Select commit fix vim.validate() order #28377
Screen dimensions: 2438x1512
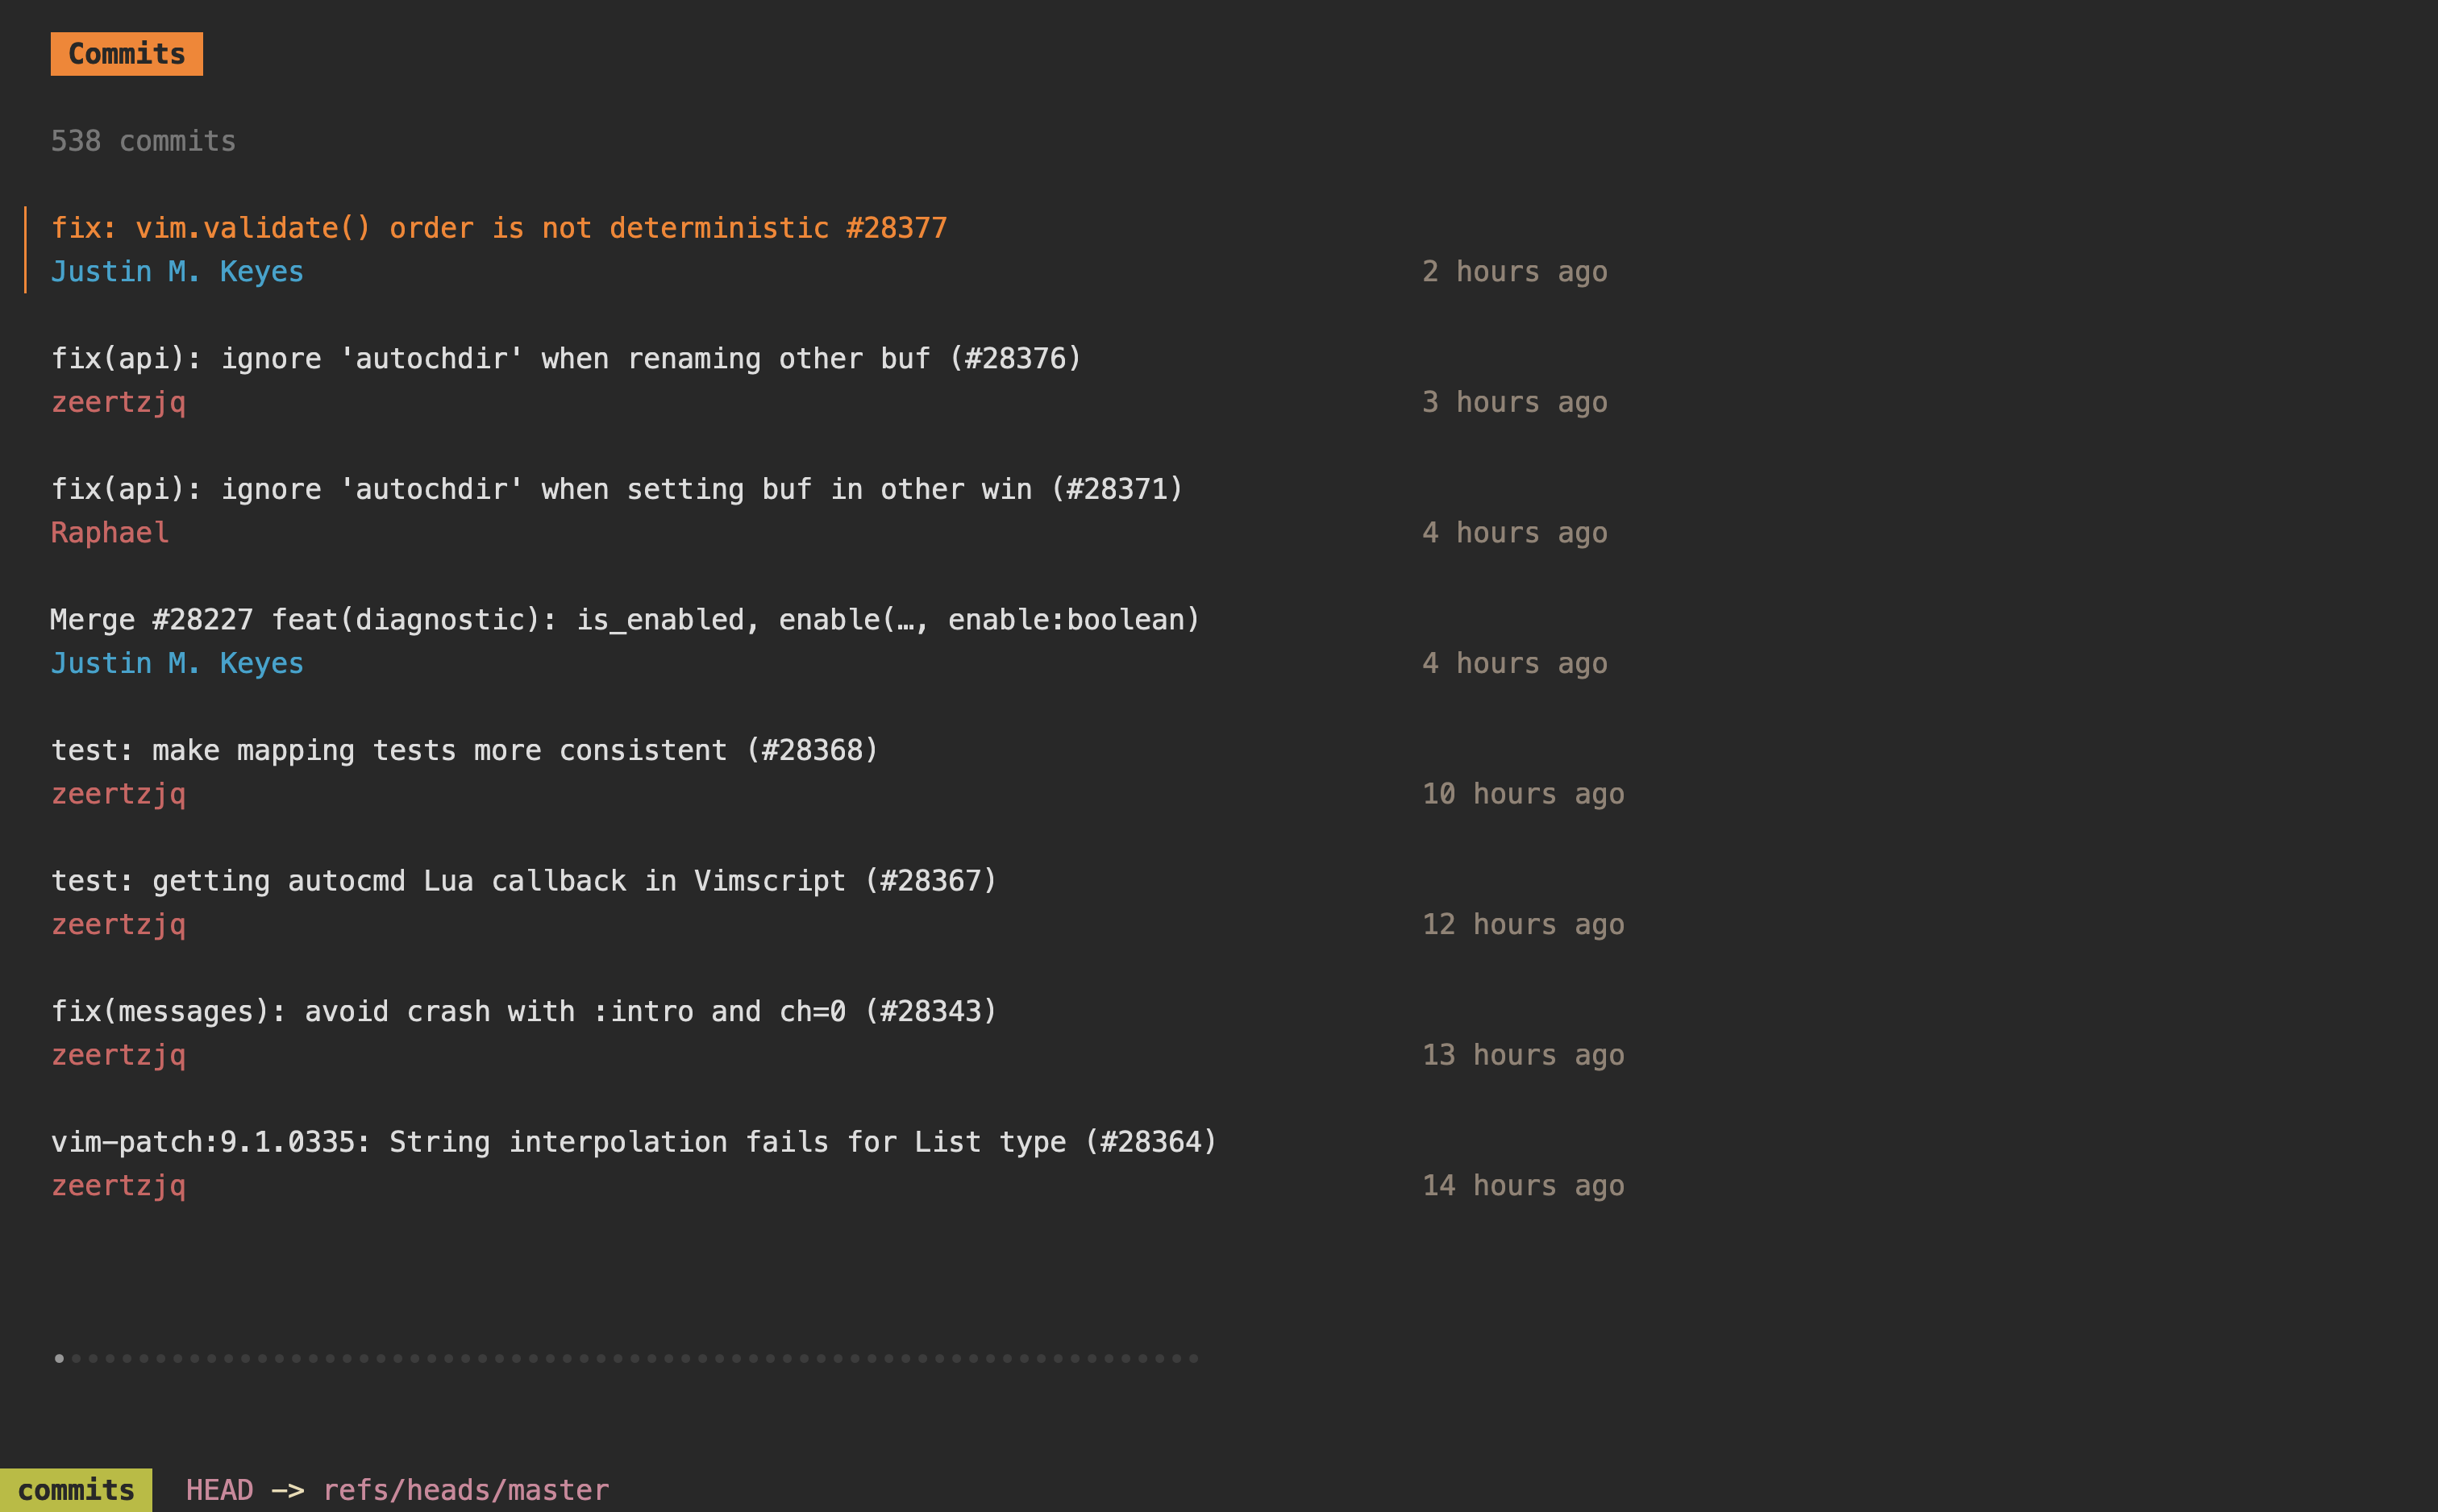click(x=498, y=228)
